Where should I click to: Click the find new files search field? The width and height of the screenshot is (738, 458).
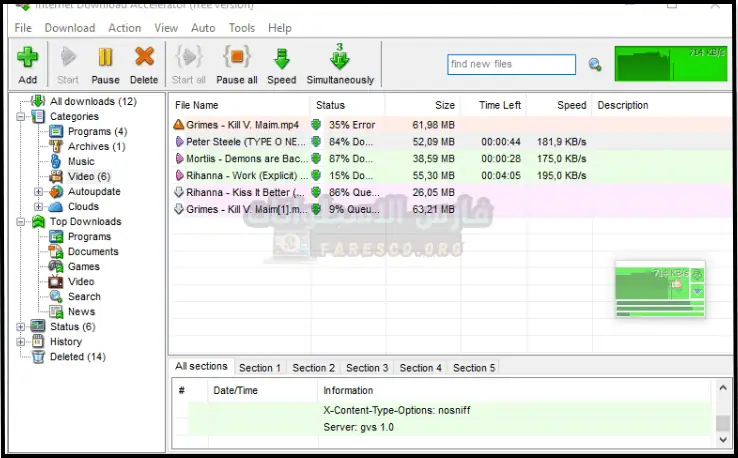point(511,65)
